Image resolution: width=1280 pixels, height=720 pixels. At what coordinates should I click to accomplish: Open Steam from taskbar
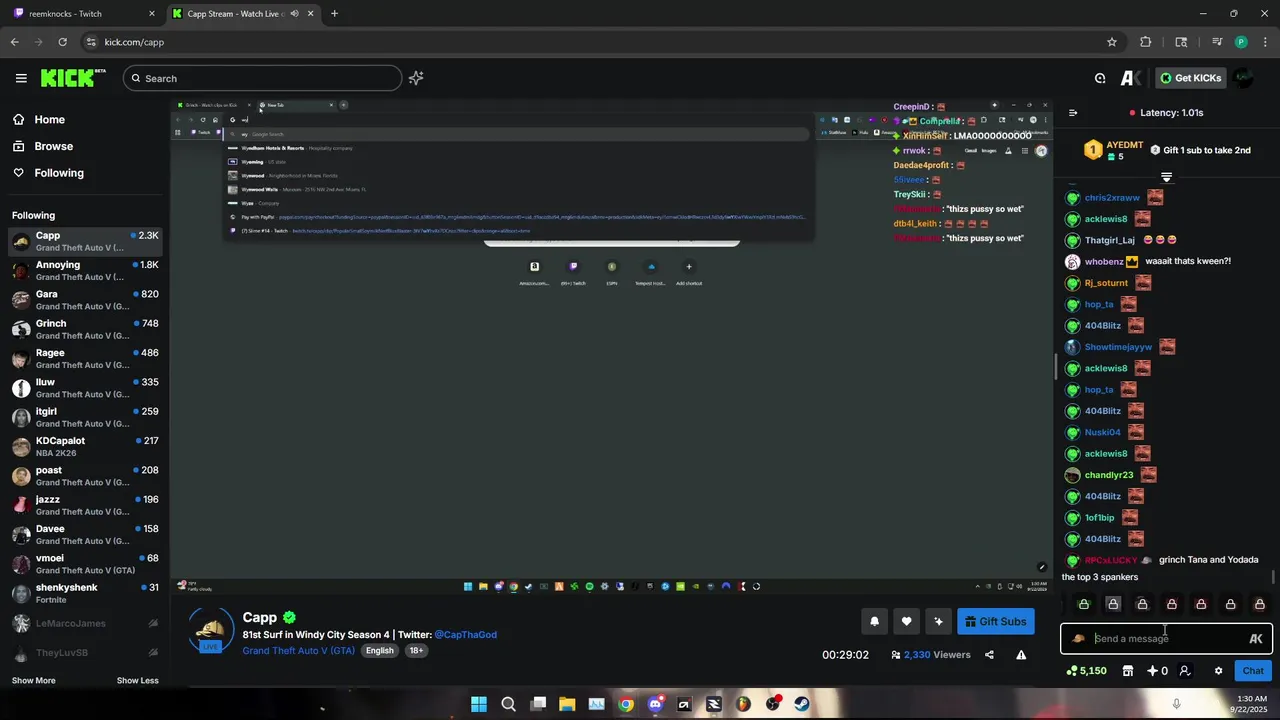802,704
